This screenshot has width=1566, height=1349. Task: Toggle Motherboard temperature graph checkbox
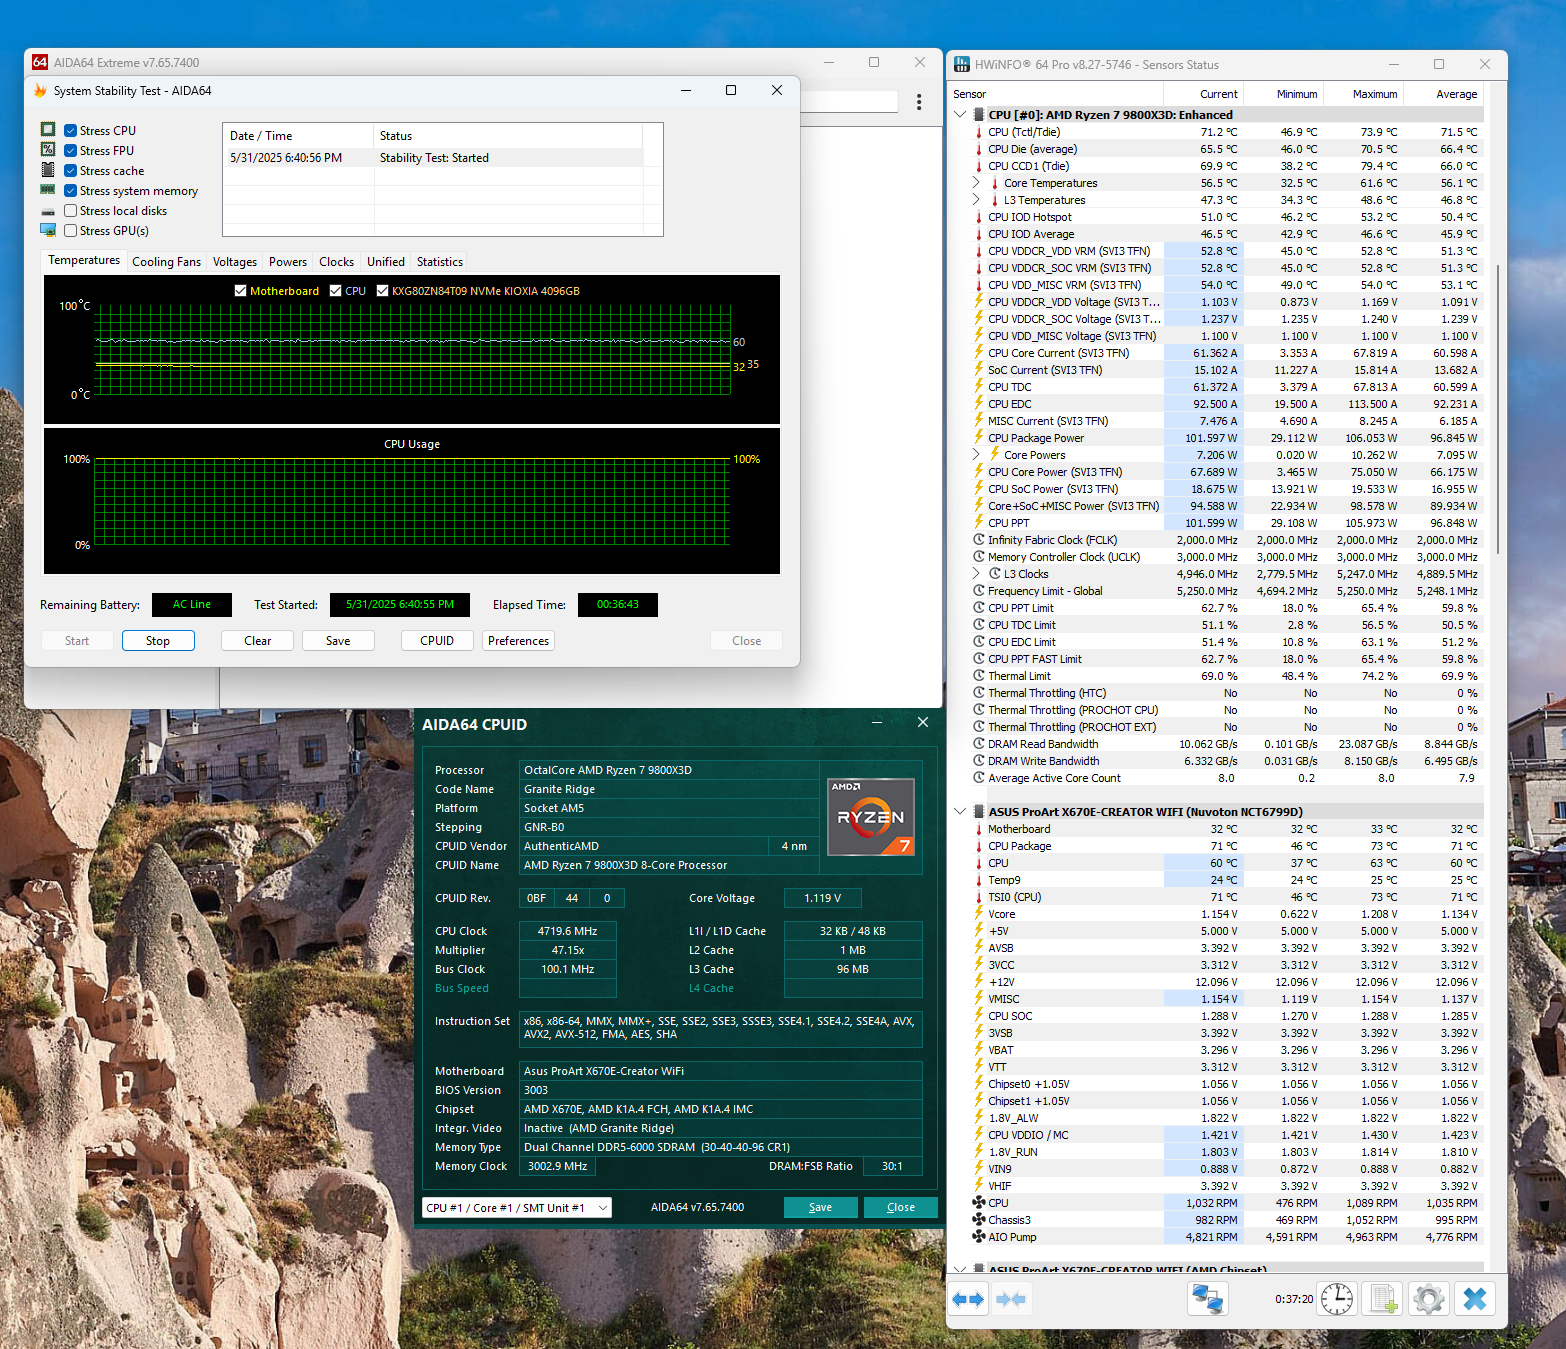click(x=240, y=291)
